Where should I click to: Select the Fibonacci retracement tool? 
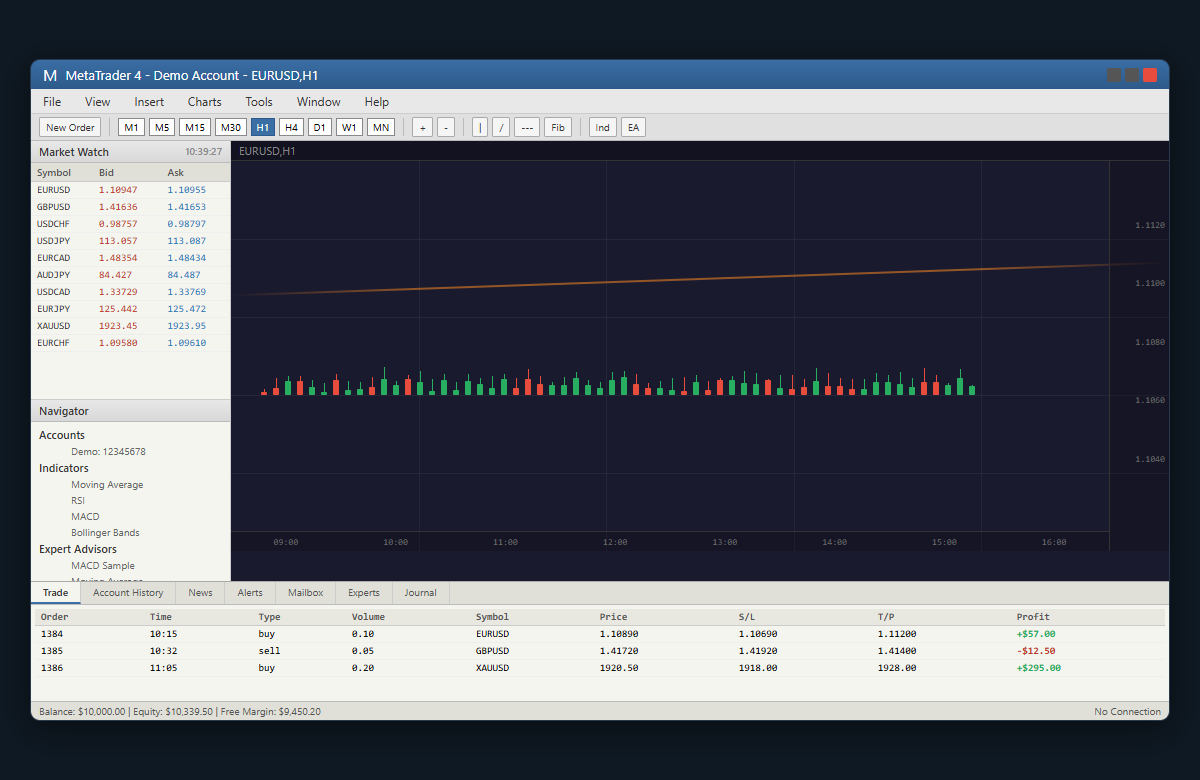558,127
